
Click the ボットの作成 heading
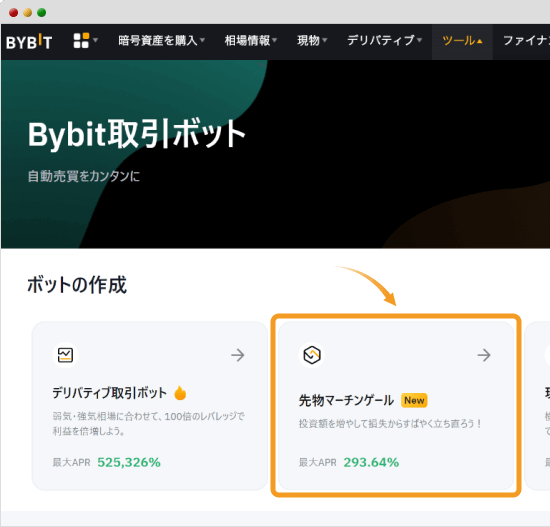pyautogui.click(x=77, y=285)
